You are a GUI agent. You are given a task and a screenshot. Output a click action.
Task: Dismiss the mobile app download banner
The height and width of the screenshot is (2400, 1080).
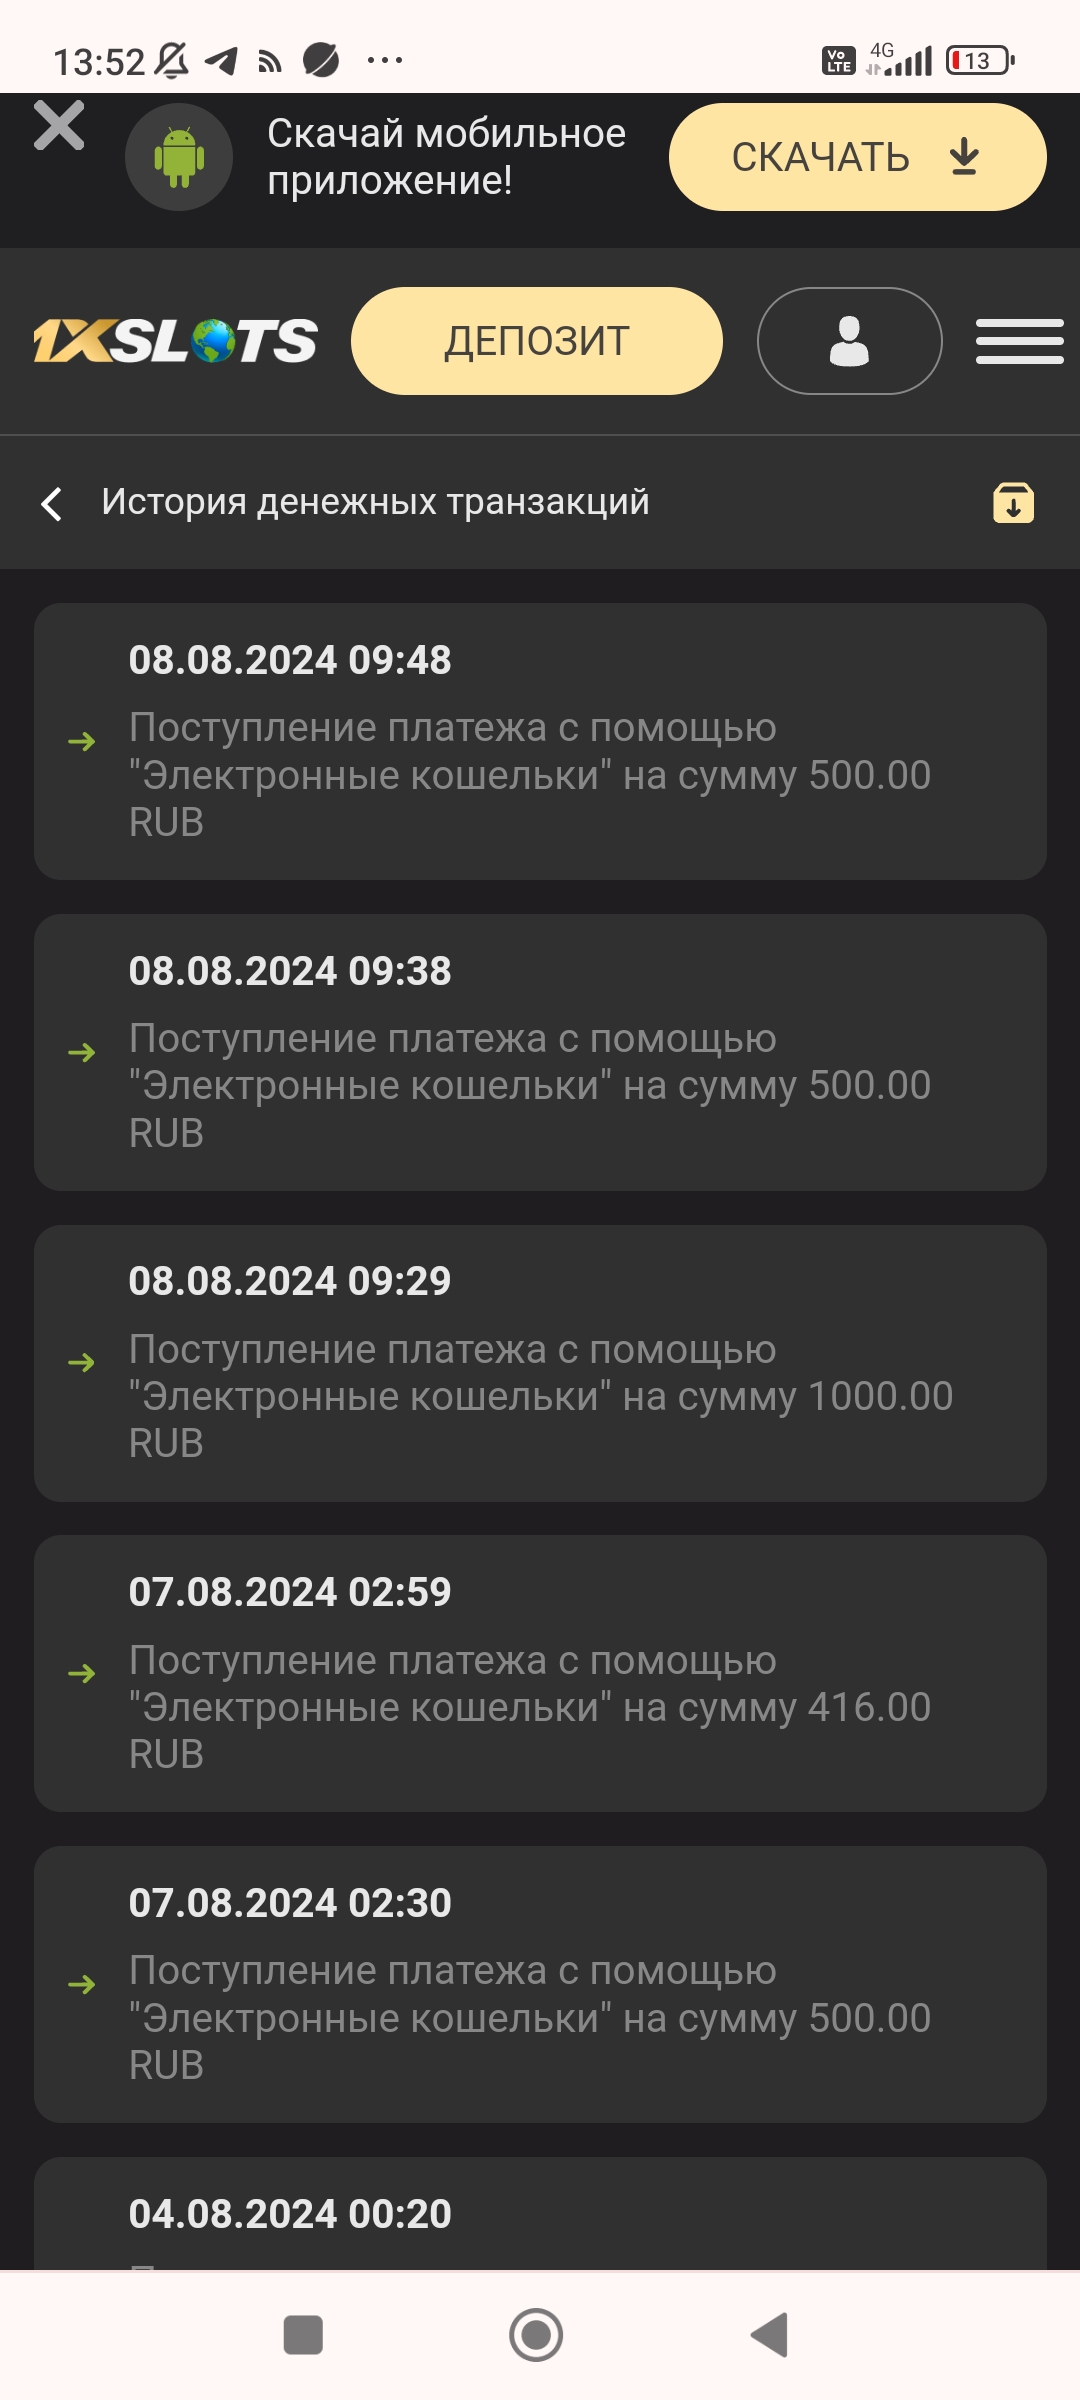[59, 126]
